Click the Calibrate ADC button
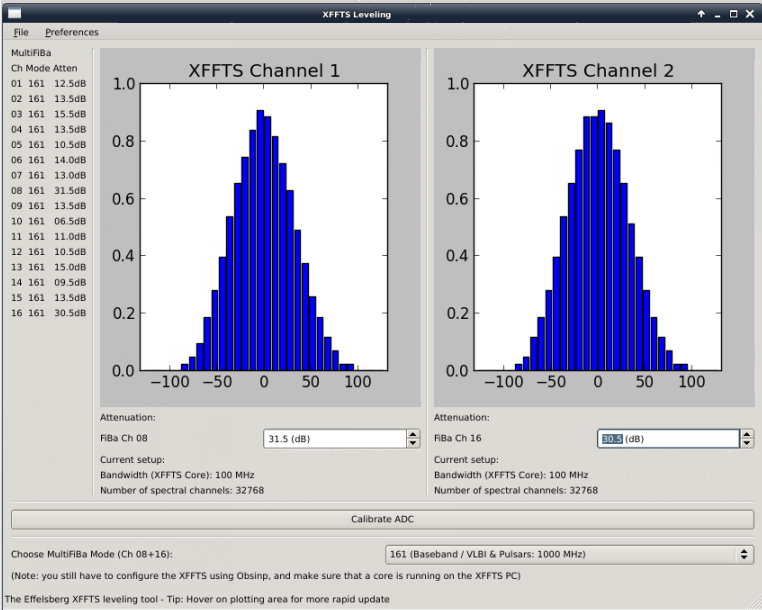The image size is (762, 610). tap(382, 519)
